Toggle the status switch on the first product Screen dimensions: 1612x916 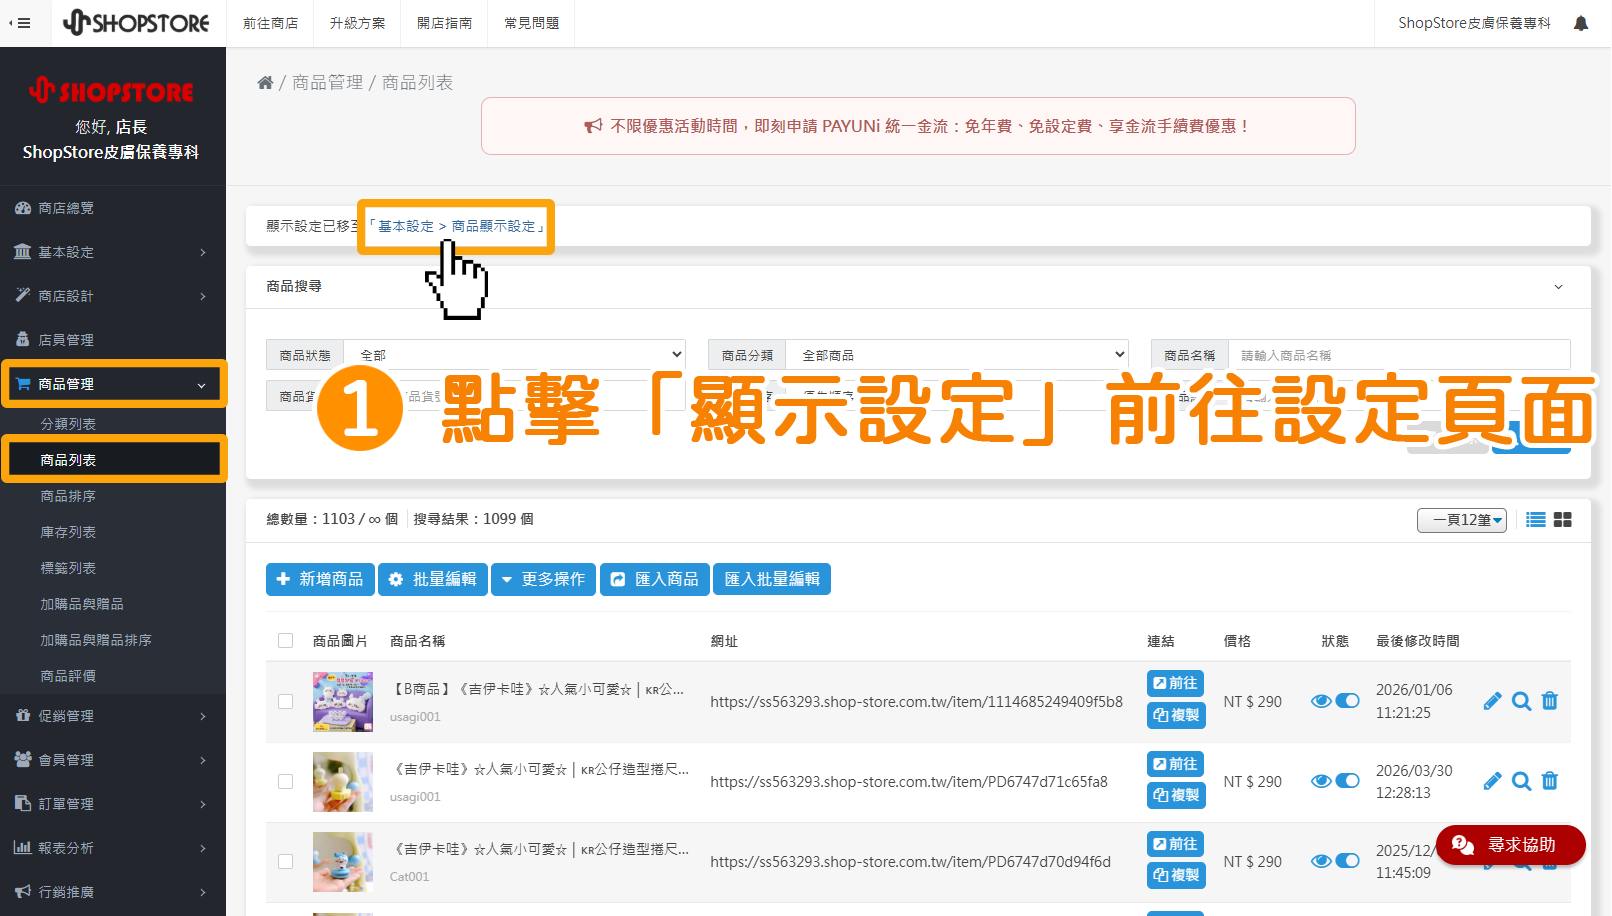tap(1347, 701)
